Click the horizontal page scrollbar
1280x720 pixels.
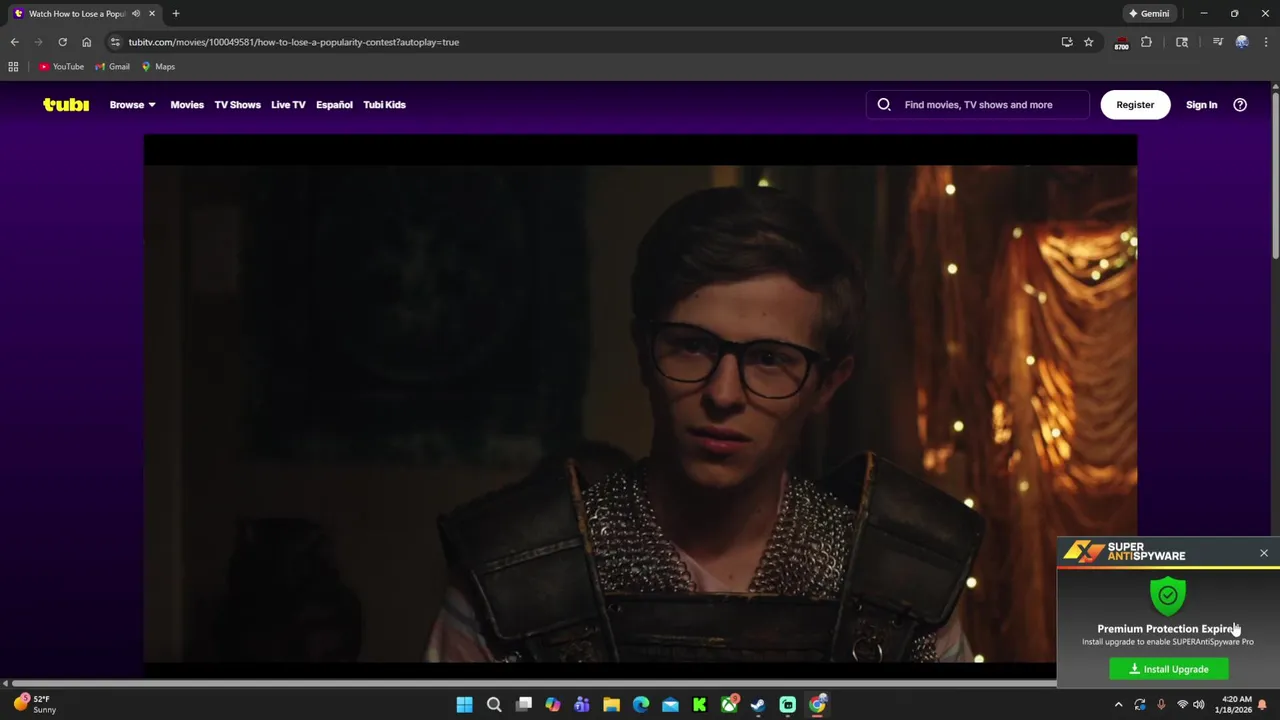click(x=534, y=683)
